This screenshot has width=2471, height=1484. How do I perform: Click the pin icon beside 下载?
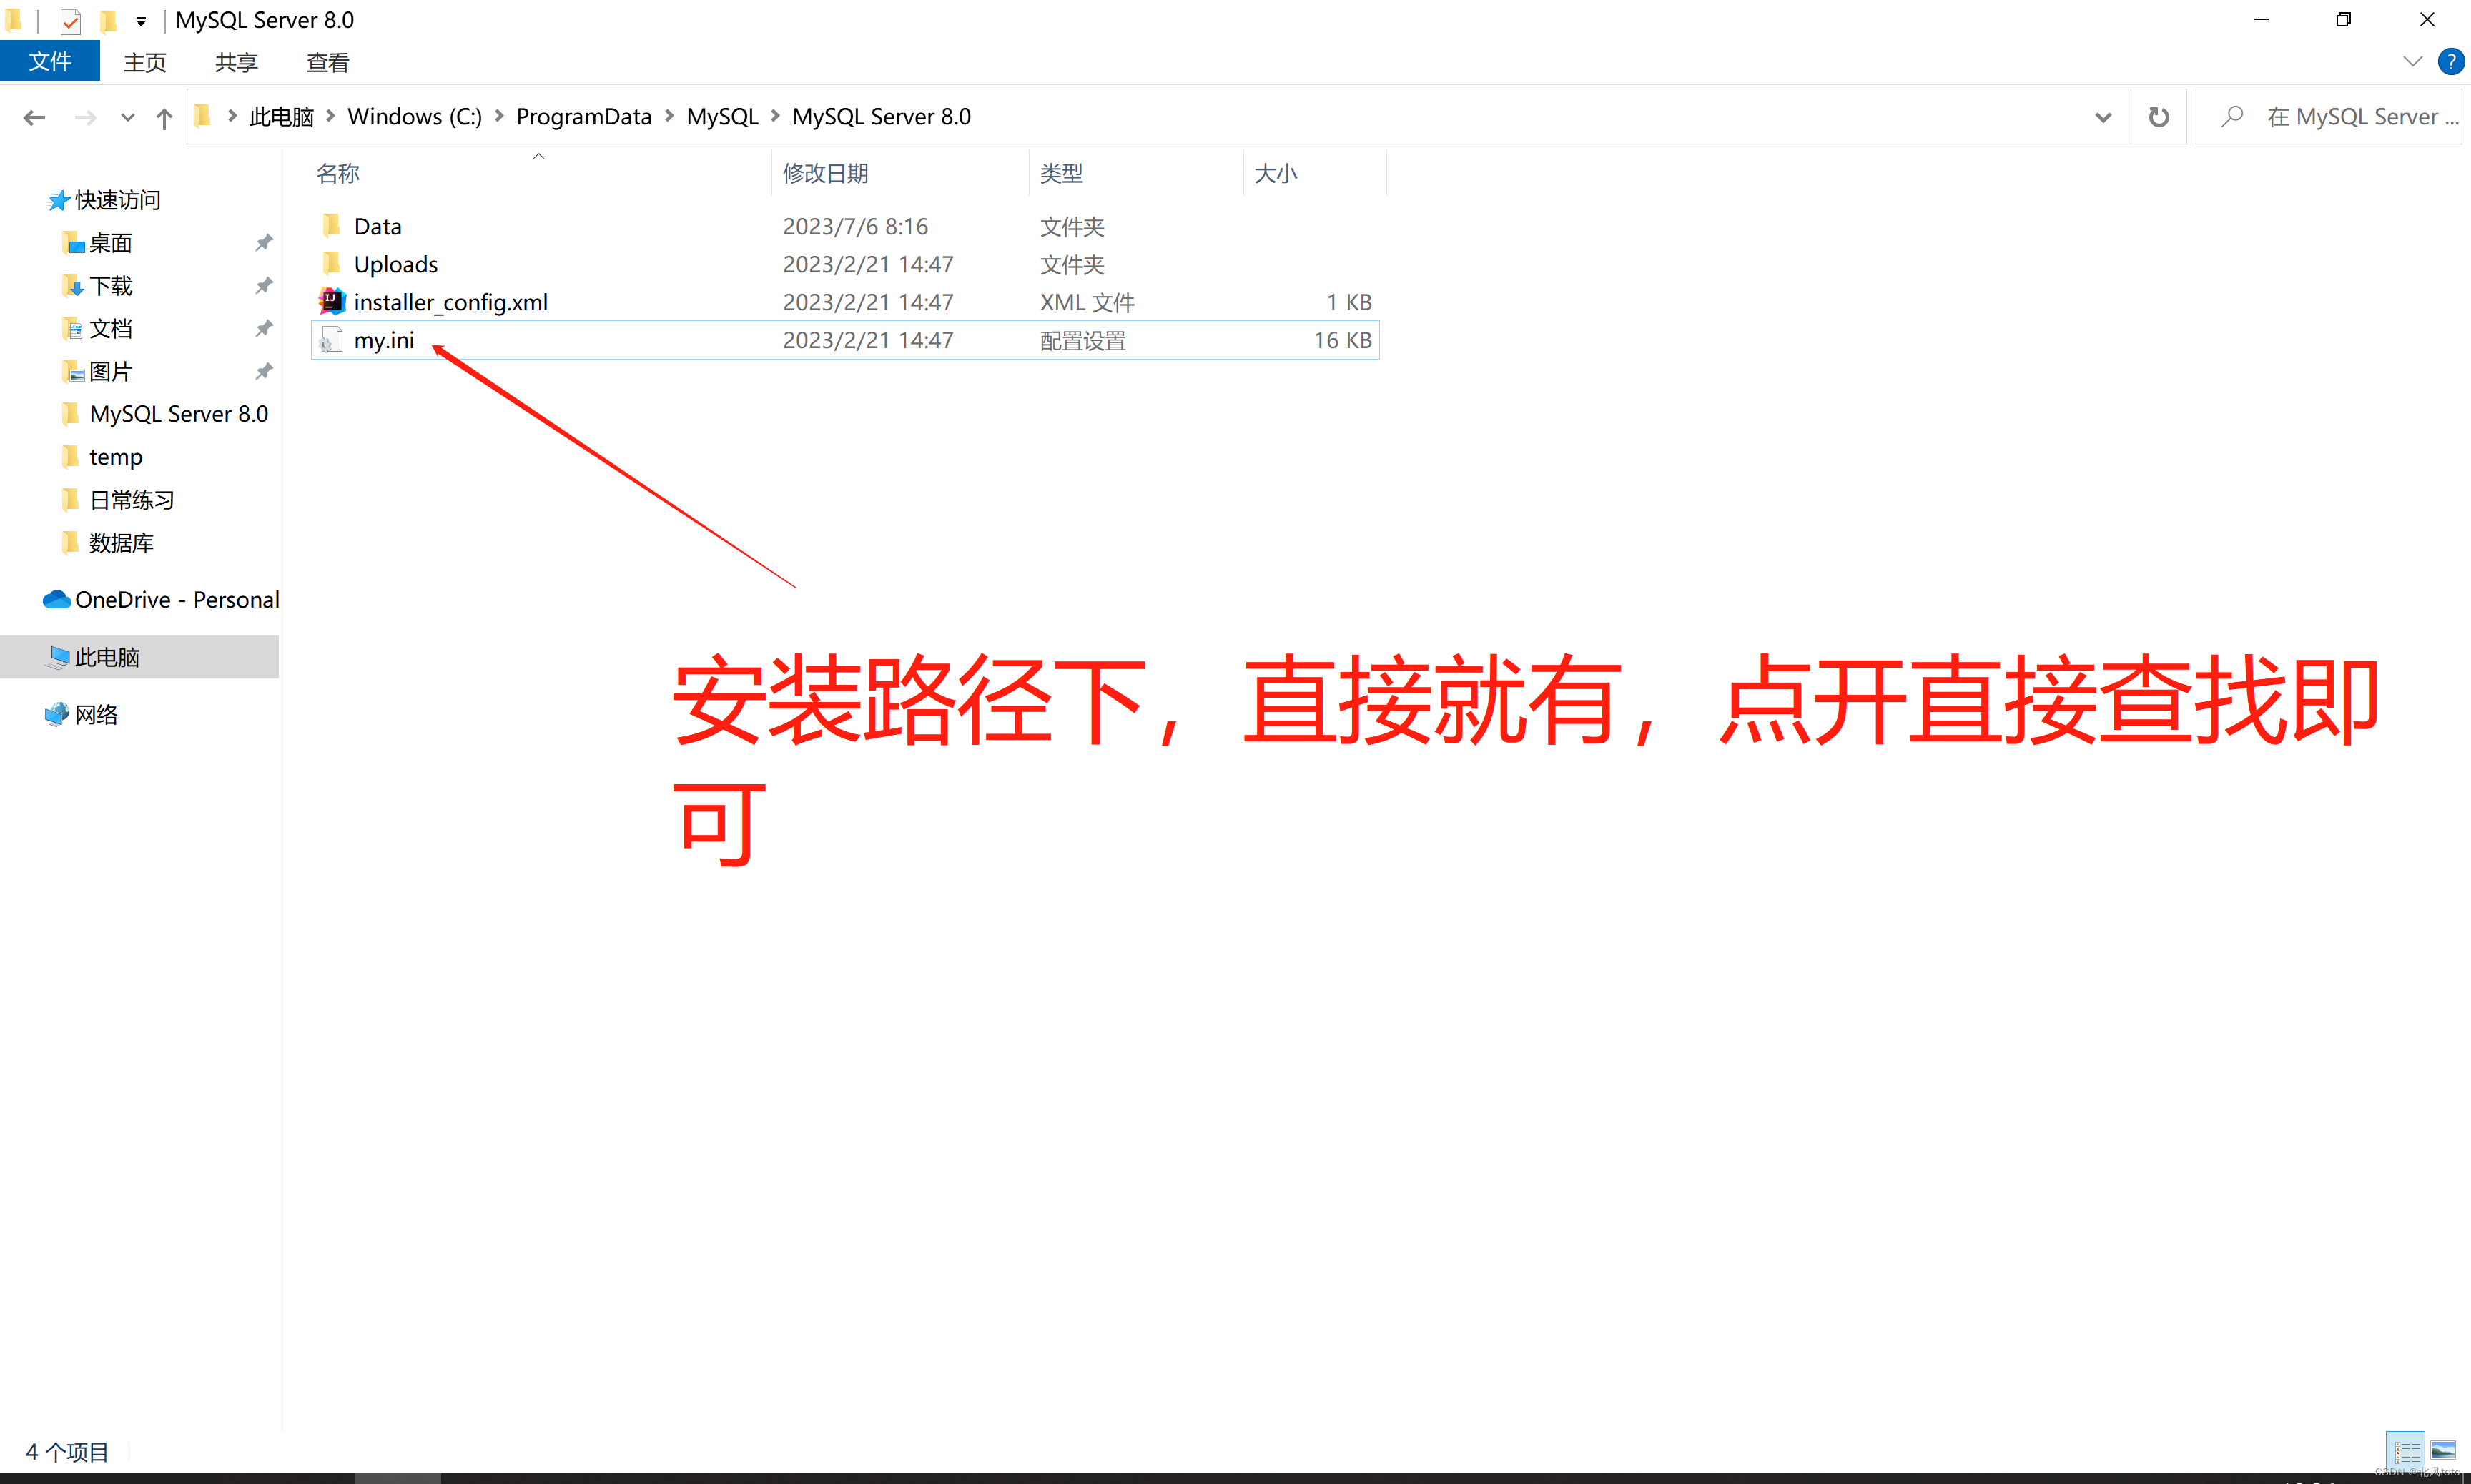(263, 286)
